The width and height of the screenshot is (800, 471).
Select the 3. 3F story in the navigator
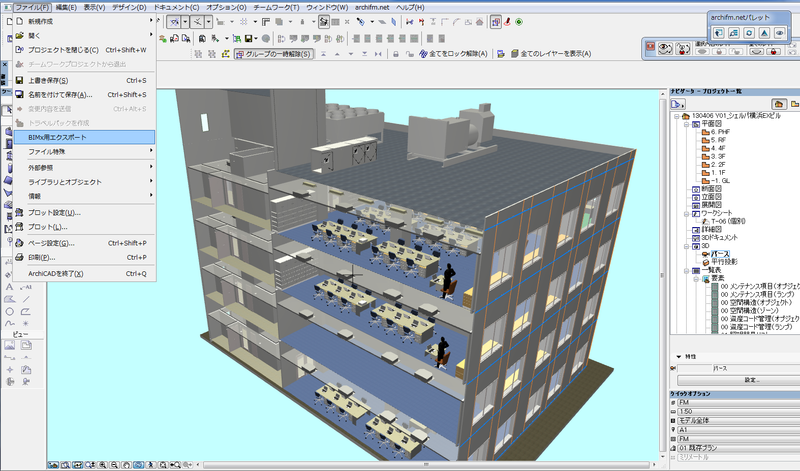(x=717, y=155)
